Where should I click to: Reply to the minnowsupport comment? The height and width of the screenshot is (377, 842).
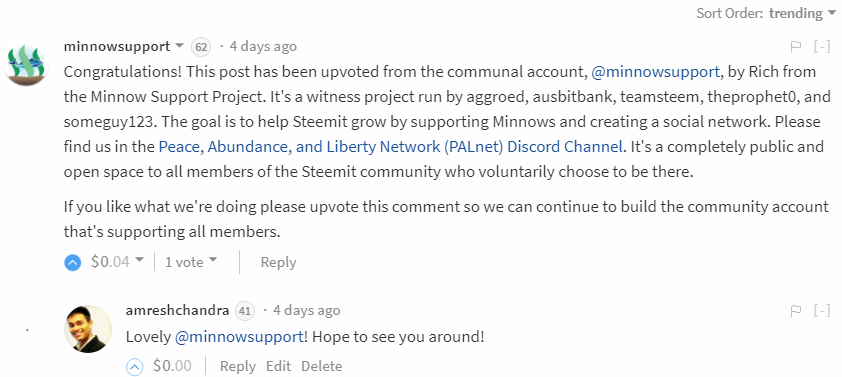278,262
